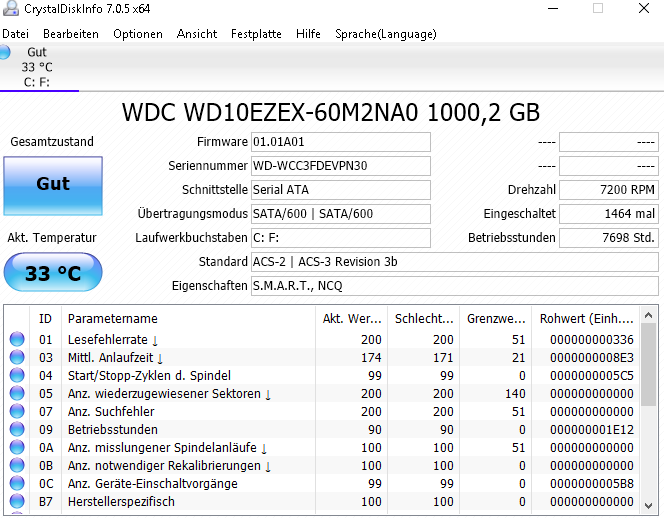664x518 pixels.
Task: Click the Standard field ACS-2 | ACS-3 Revision 3b
Action: (455, 262)
